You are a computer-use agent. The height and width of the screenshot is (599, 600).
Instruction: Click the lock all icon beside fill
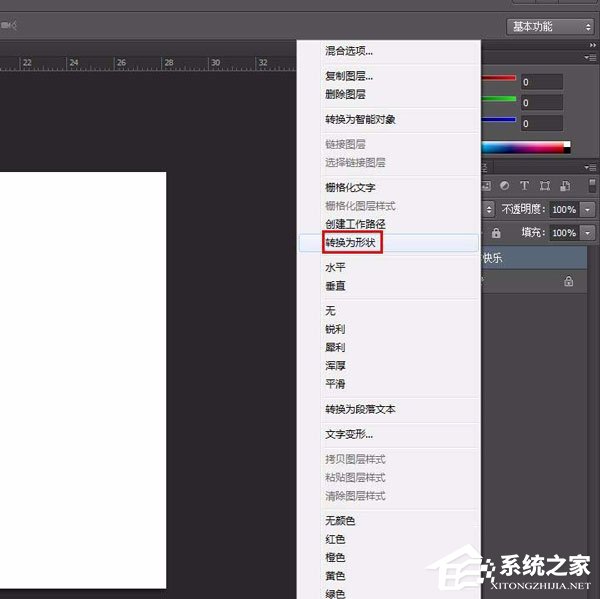point(496,233)
